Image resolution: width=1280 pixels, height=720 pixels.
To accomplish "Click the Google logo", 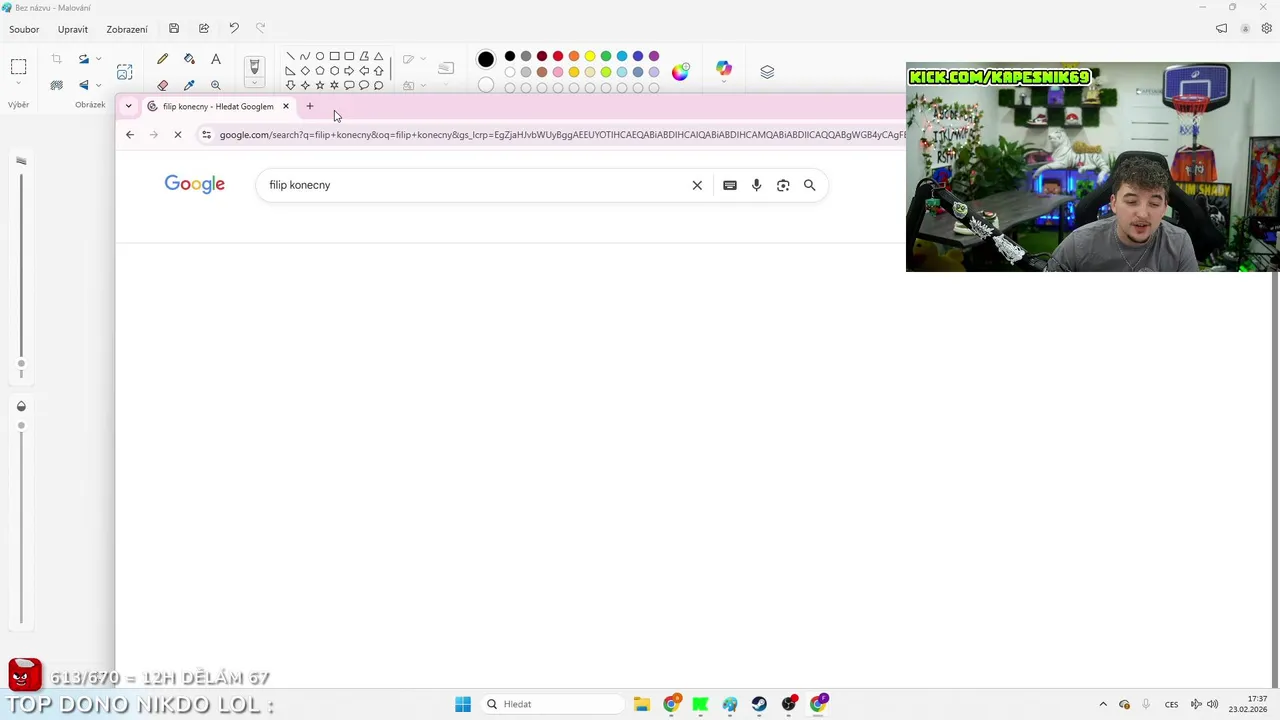I will pos(195,184).
